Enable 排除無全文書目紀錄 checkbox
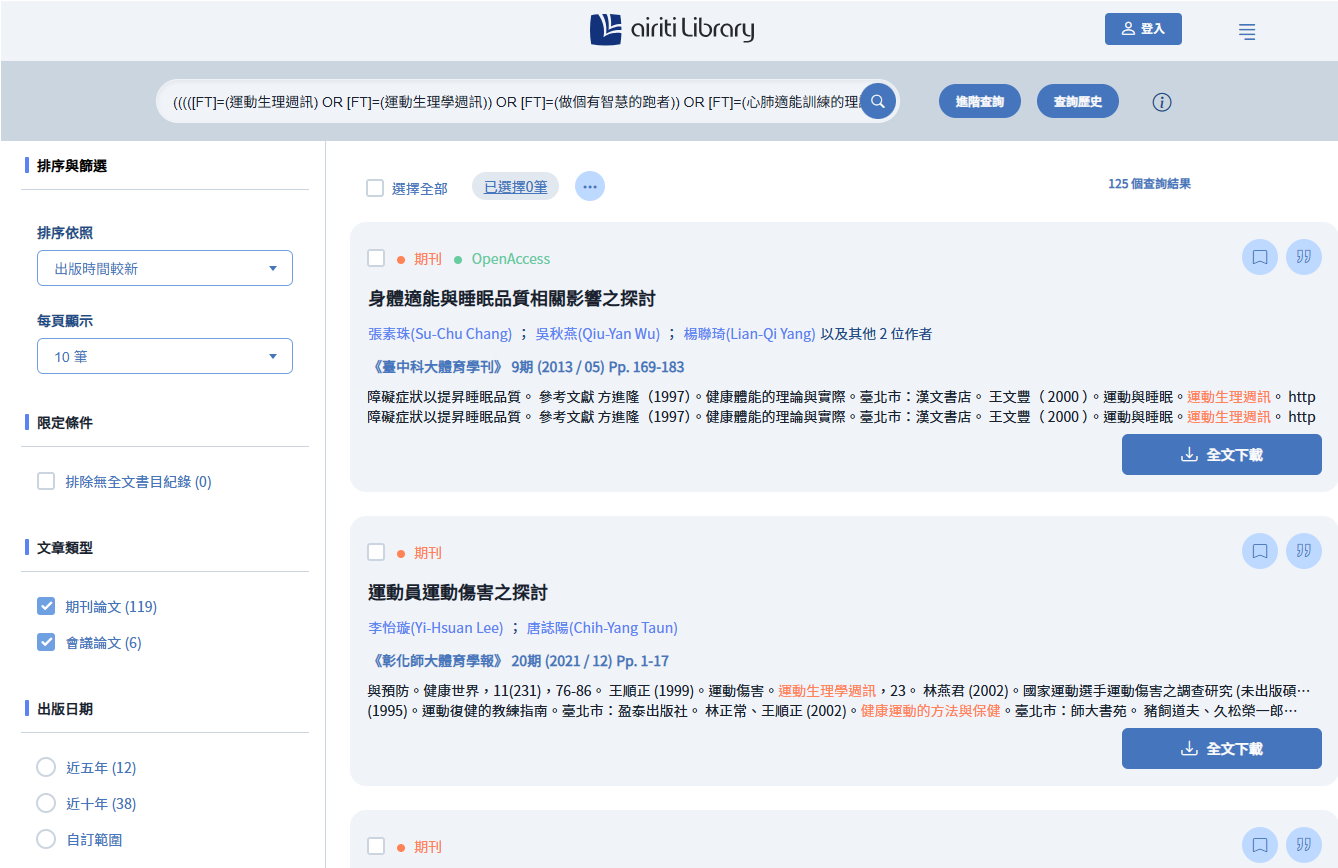Image resolution: width=1338 pixels, height=868 pixels. (x=46, y=481)
